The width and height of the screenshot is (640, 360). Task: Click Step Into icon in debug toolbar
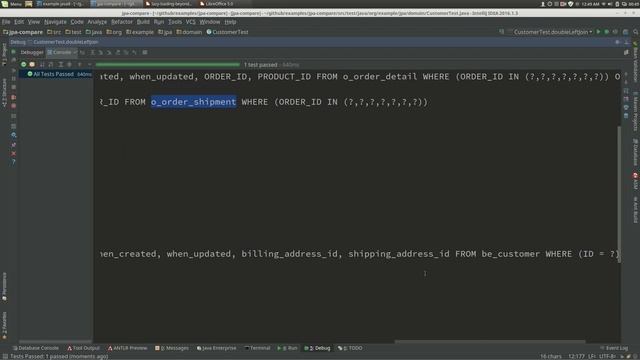coord(101,53)
